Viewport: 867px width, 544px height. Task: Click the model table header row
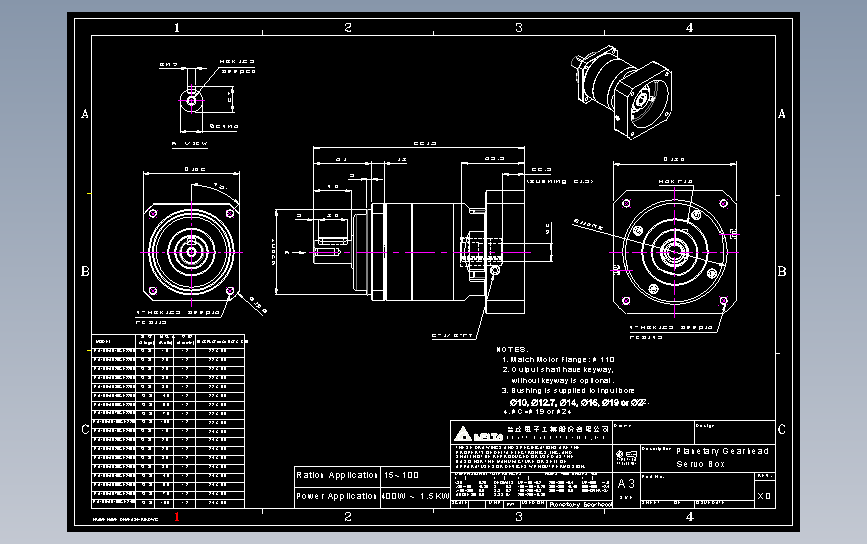coord(168,341)
